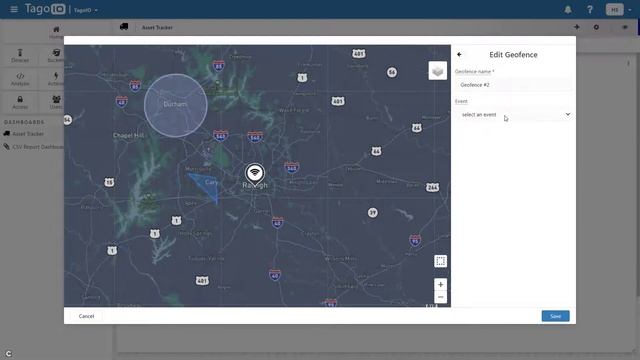The height and width of the screenshot is (360, 640).
Task: Save the geofence
Action: pos(555,316)
